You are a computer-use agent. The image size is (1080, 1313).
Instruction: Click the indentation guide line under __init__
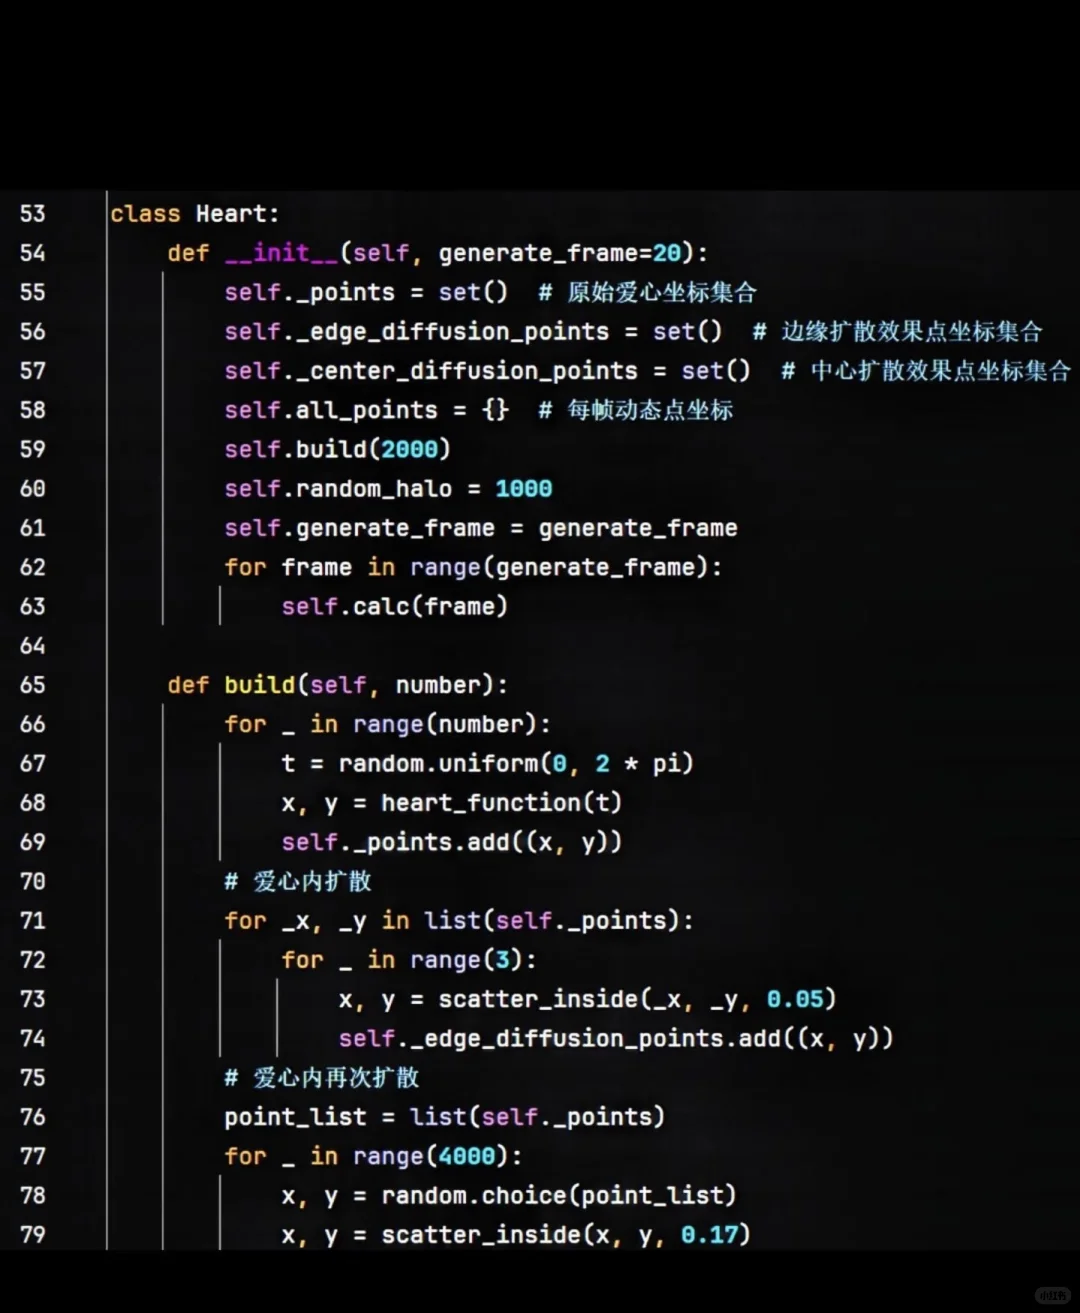tap(165, 450)
